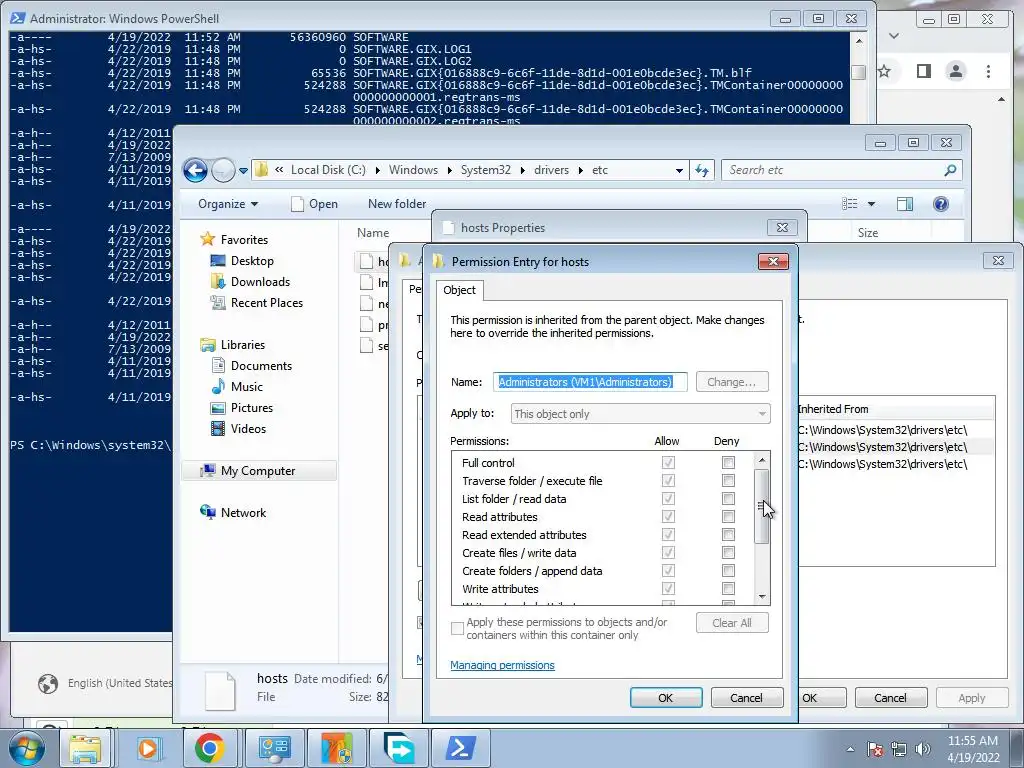Open the Videos library

click(x=248, y=428)
